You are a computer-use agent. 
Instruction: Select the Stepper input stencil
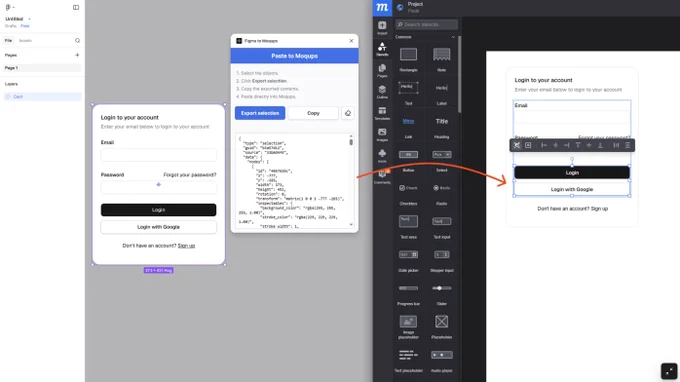coord(441,255)
